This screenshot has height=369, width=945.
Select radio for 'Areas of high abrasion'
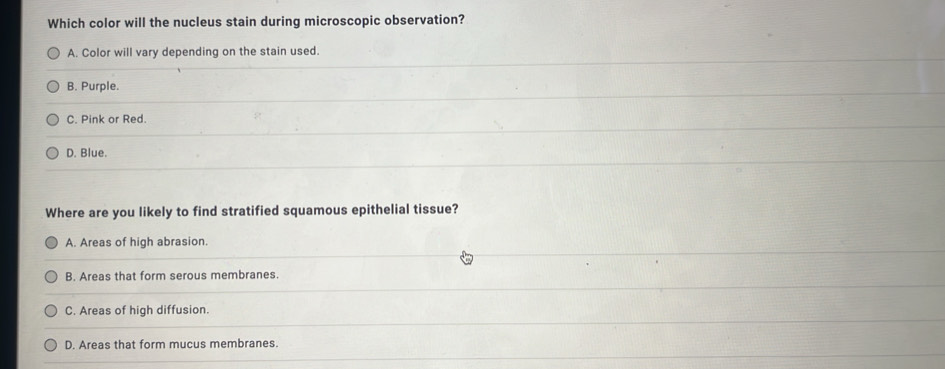coord(52,242)
